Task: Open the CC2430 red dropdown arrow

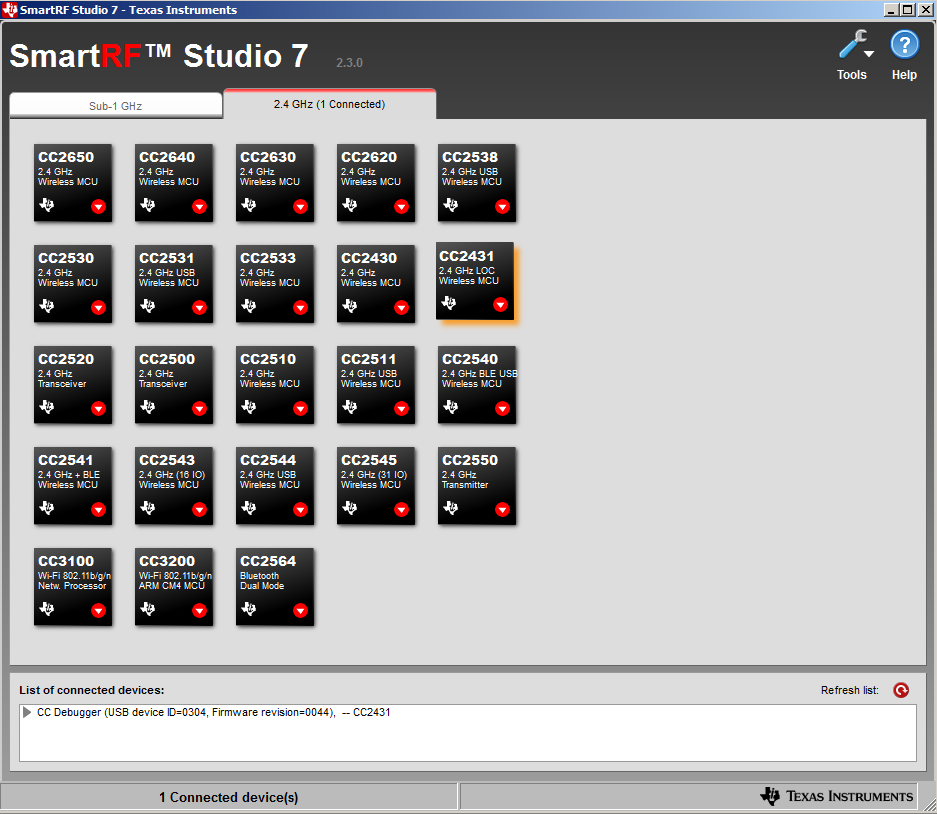Action: point(402,308)
